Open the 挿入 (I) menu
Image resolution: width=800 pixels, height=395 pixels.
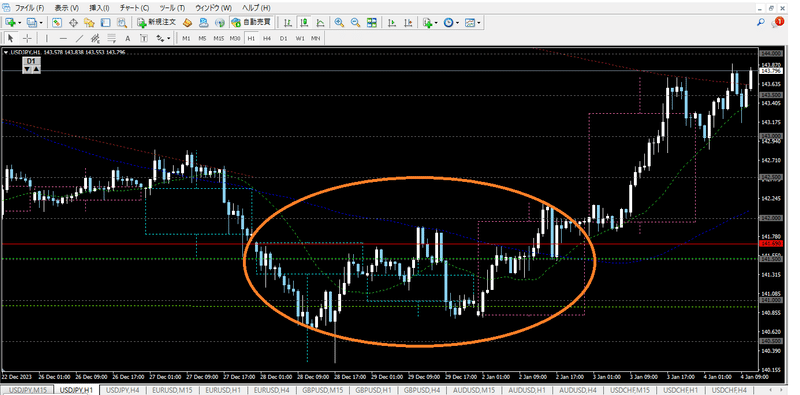click(x=99, y=8)
